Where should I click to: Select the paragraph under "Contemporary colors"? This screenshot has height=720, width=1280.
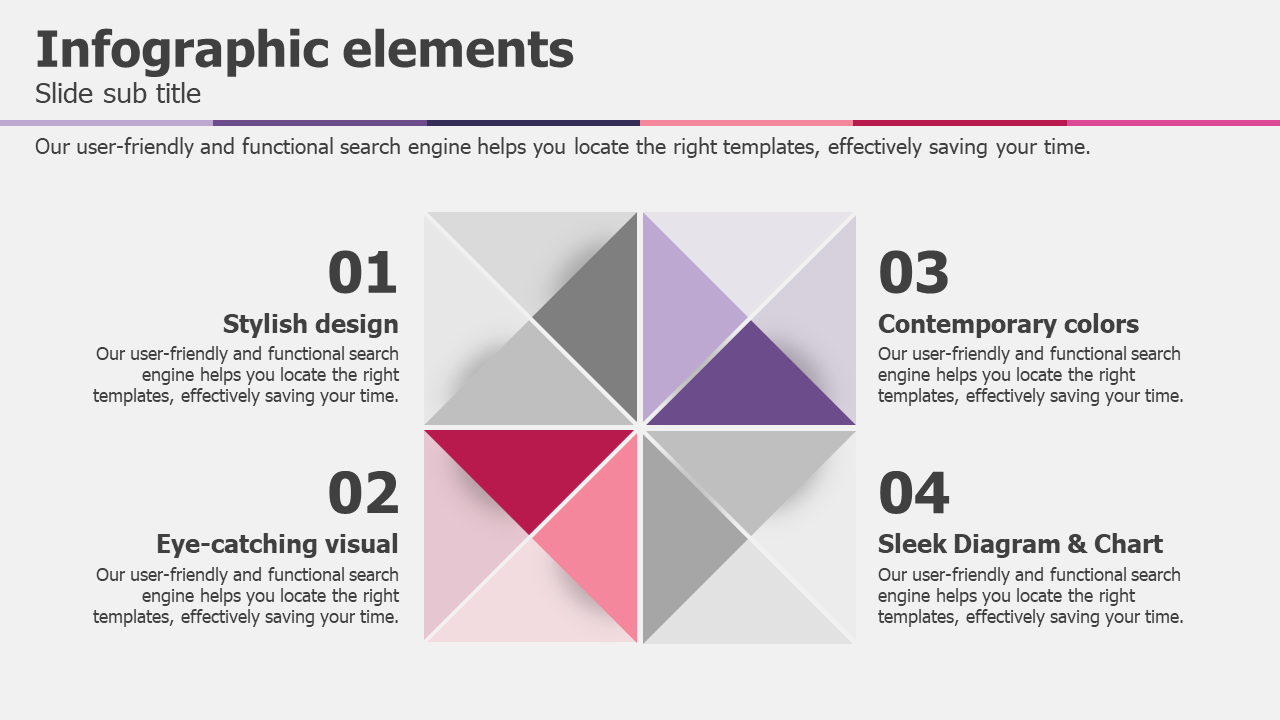tap(1030, 375)
